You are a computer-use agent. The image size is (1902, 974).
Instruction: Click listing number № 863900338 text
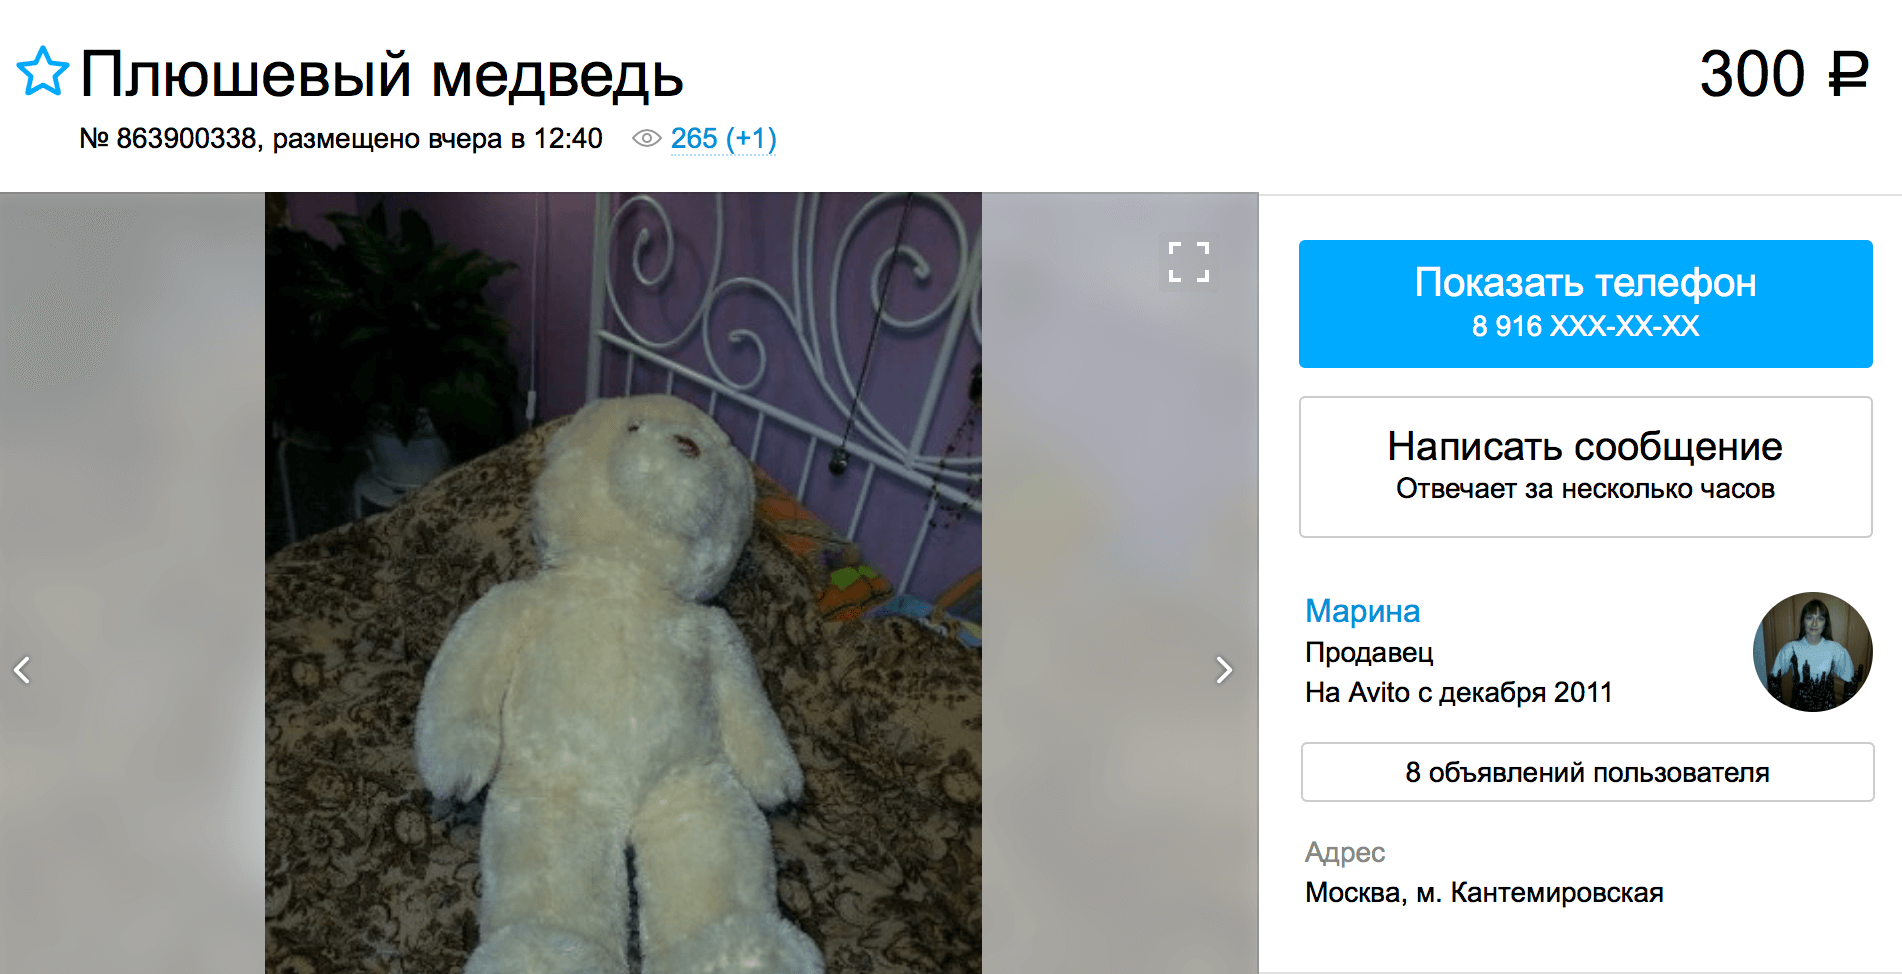pos(170,138)
